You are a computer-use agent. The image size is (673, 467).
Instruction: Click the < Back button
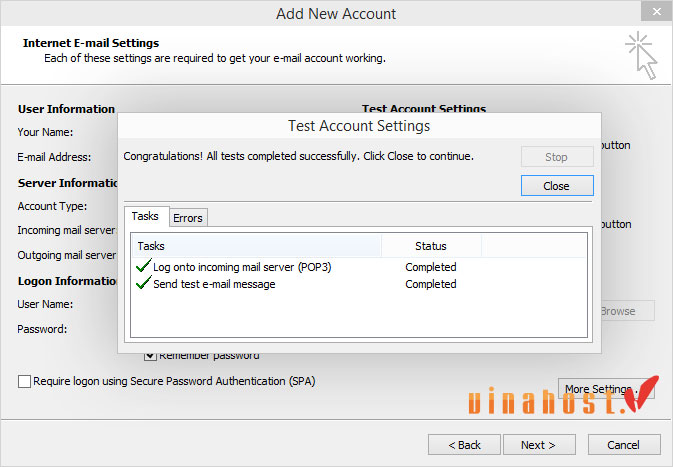[464, 445]
